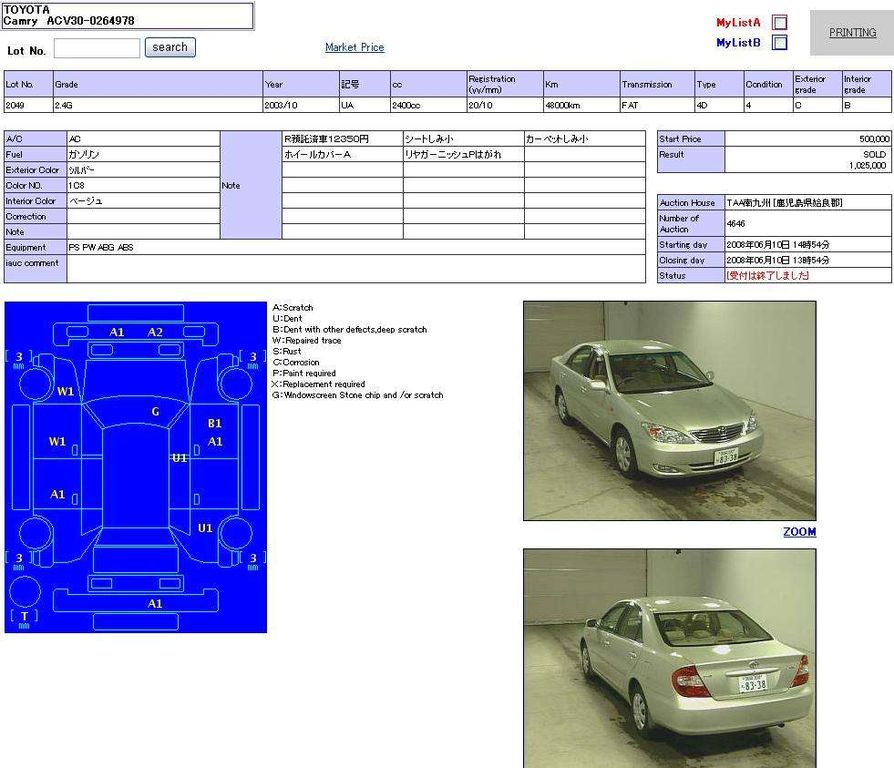Click the legend entry 'W:Repaired trace'
894x768 pixels.
click(x=307, y=340)
